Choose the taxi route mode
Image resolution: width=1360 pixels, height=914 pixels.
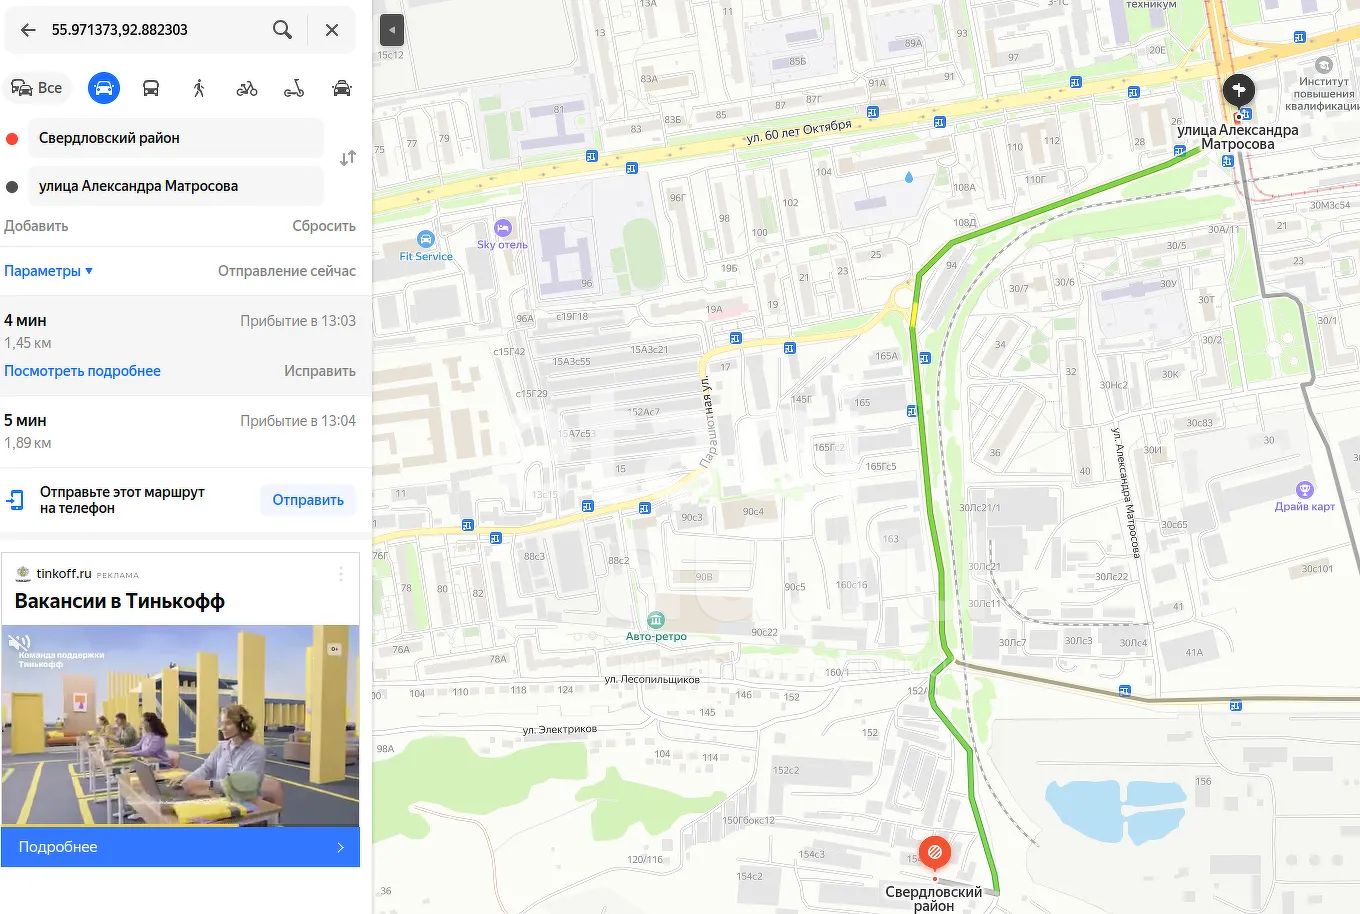click(x=342, y=88)
